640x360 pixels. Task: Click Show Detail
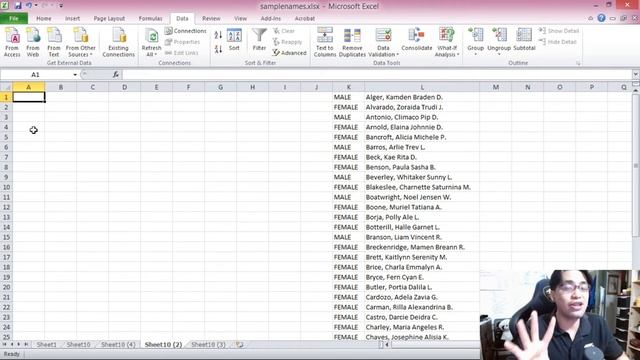[559, 31]
